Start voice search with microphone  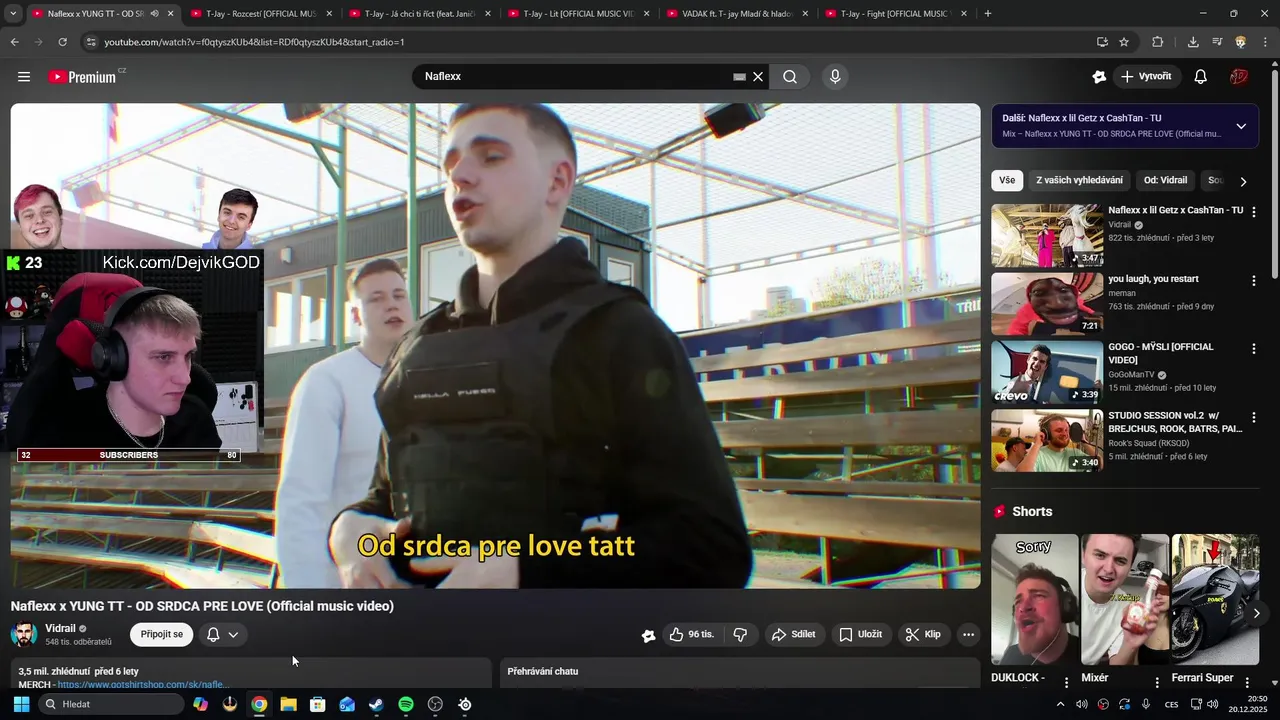coord(835,77)
